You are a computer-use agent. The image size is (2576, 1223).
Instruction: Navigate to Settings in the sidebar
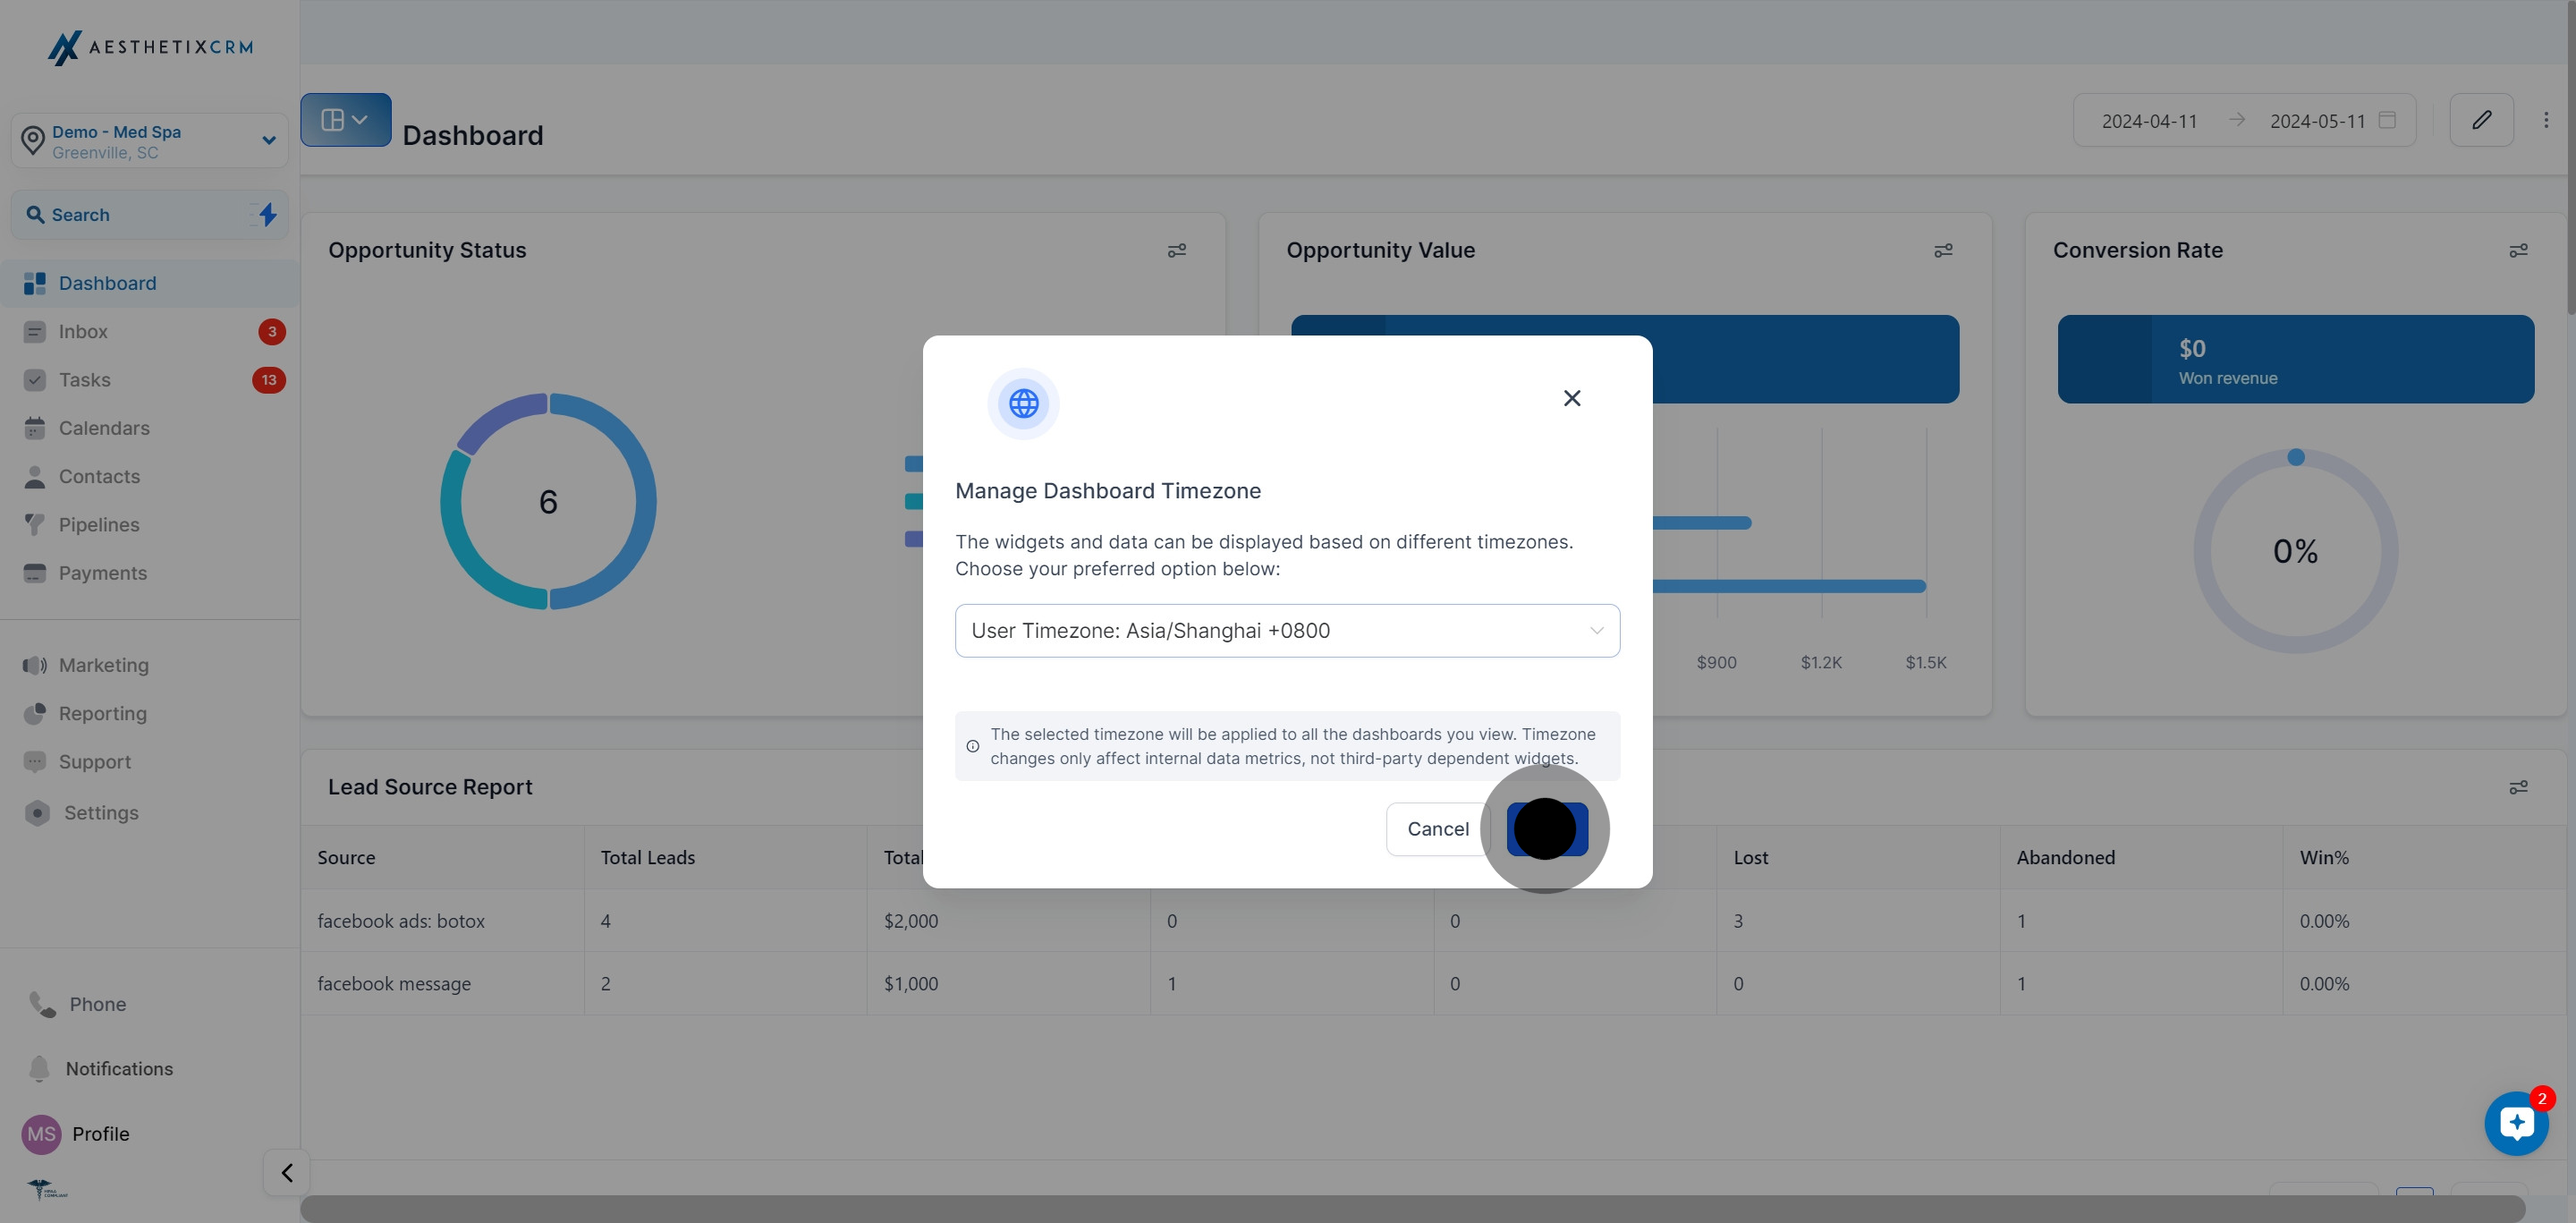[101, 813]
